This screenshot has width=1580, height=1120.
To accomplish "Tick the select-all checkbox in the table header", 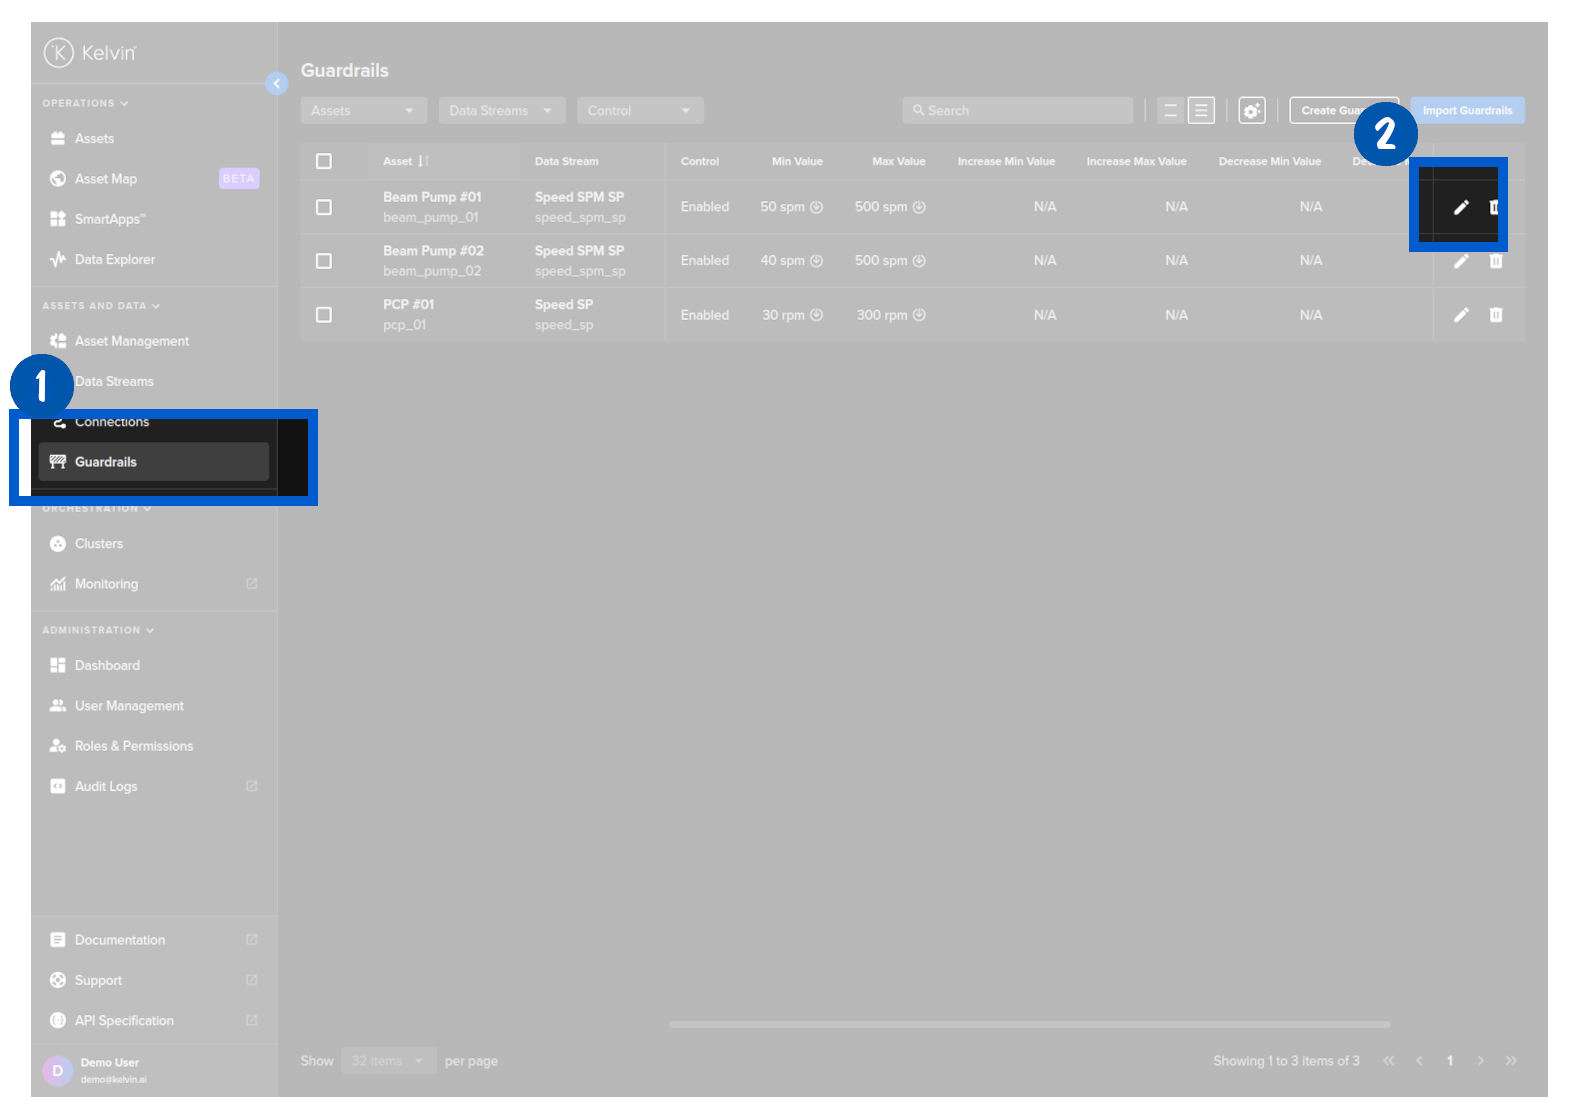I will coord(324,161).
